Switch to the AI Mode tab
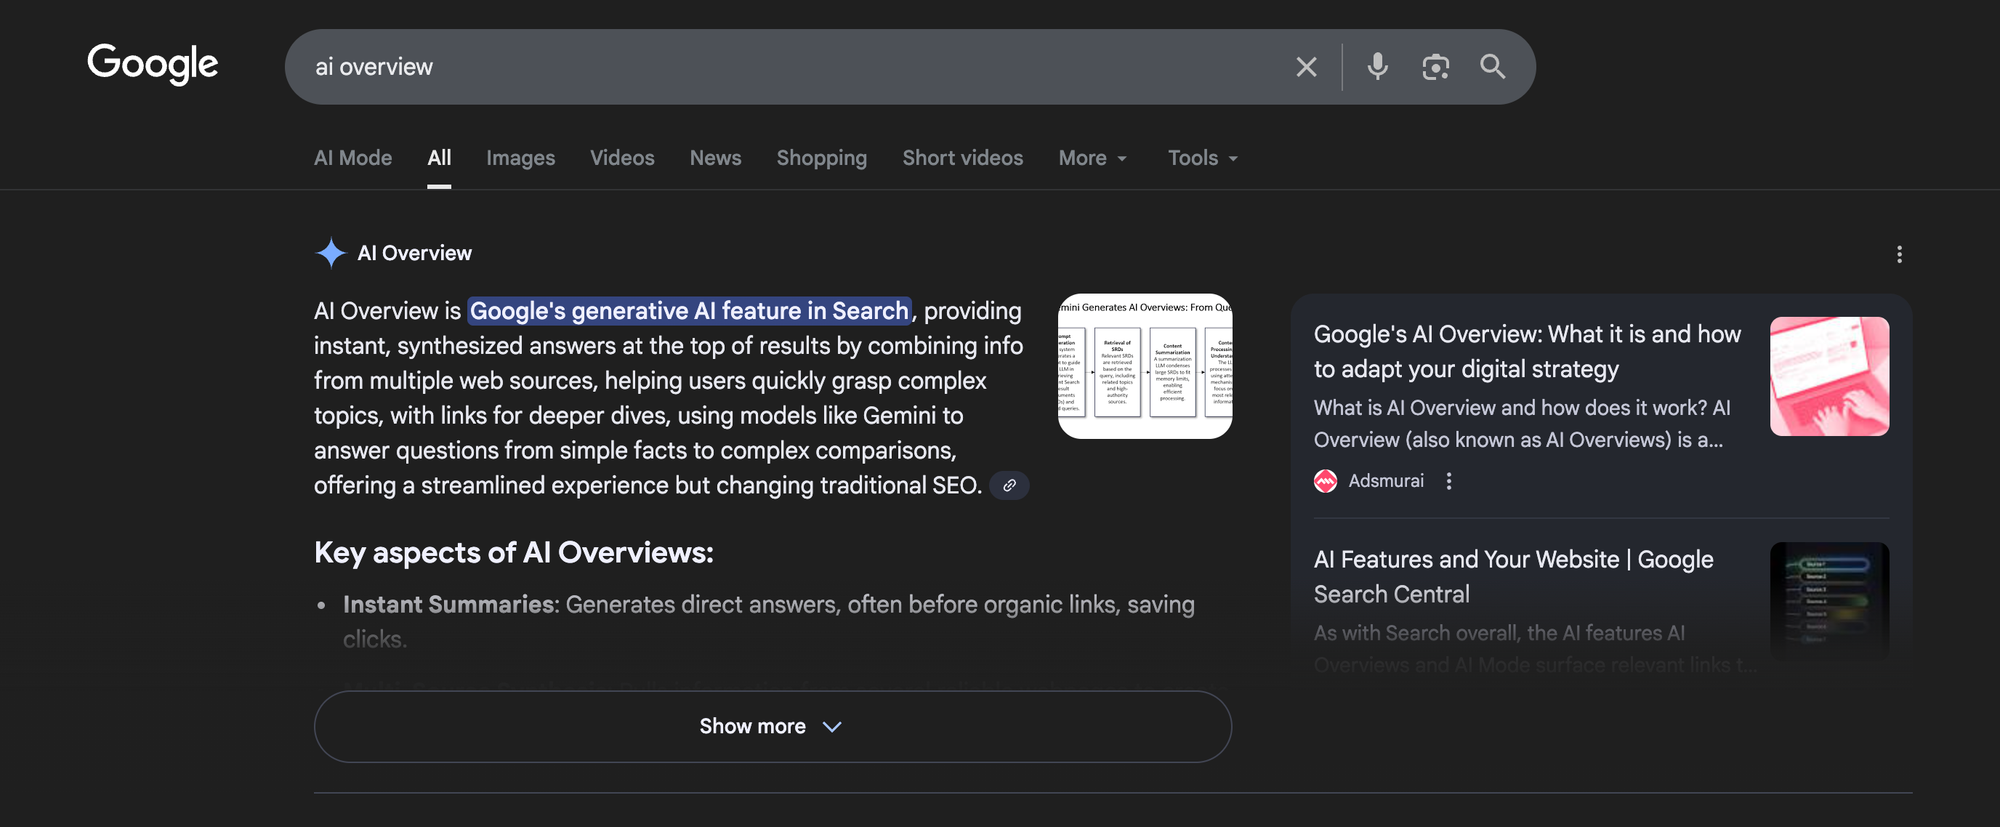2000x827 pixels. [x=353, y=158]
